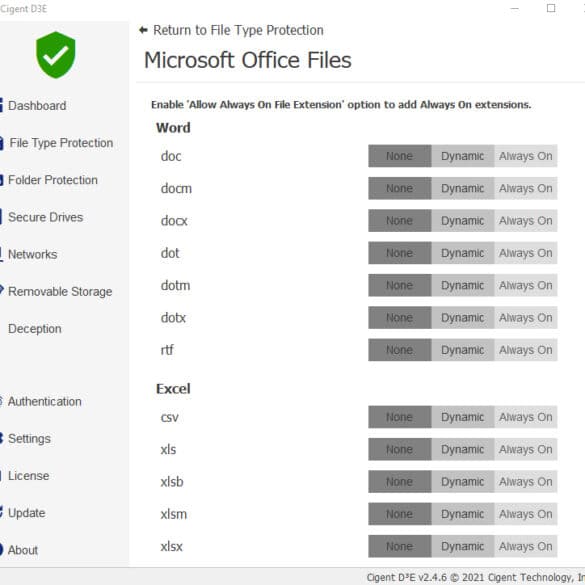Set xlsx protection to Dynamic

click(463, 546)
